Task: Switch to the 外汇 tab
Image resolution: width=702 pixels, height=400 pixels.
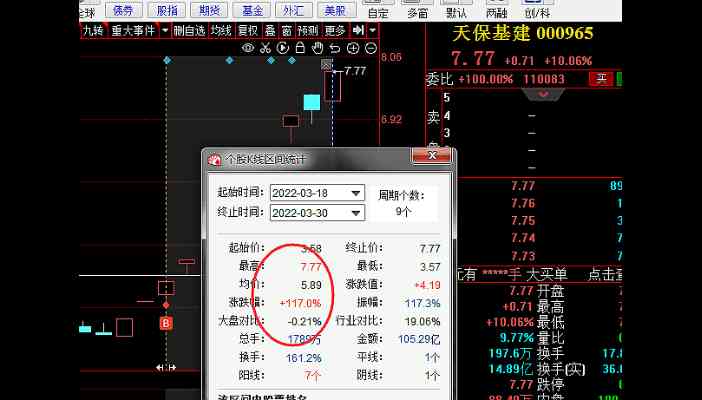Action: [x=294, y=9]
